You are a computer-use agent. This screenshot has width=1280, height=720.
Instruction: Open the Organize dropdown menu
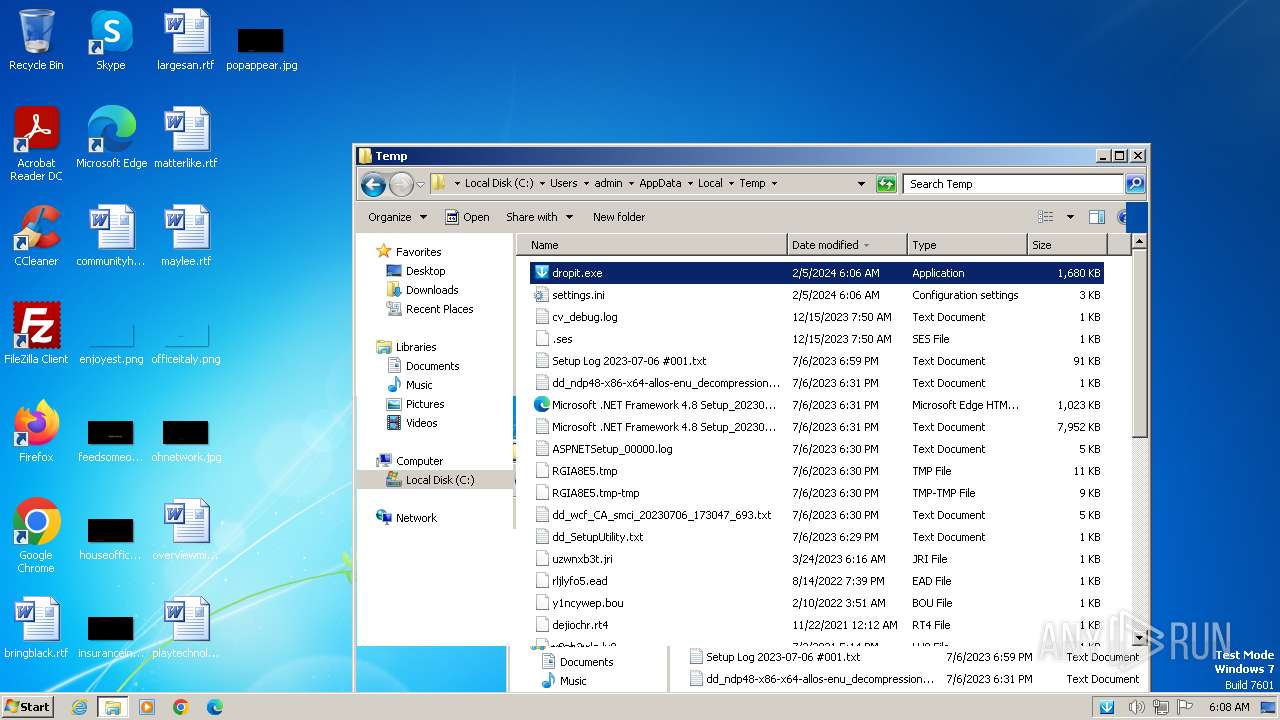(x=397, y=217)
